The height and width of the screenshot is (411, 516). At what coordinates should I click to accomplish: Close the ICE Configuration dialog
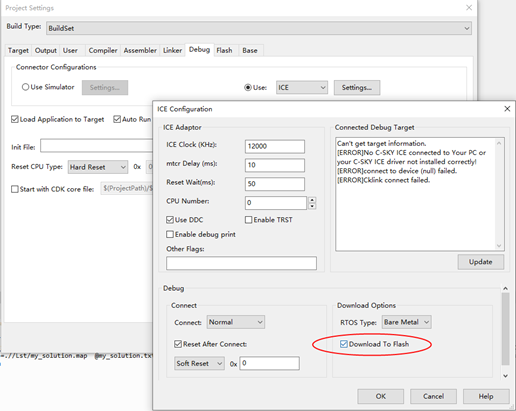coord(507,109)
